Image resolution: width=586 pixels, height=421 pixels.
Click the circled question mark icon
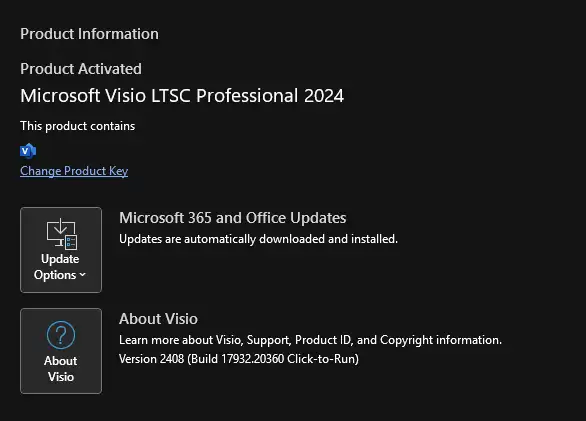[x=61, y=335]
